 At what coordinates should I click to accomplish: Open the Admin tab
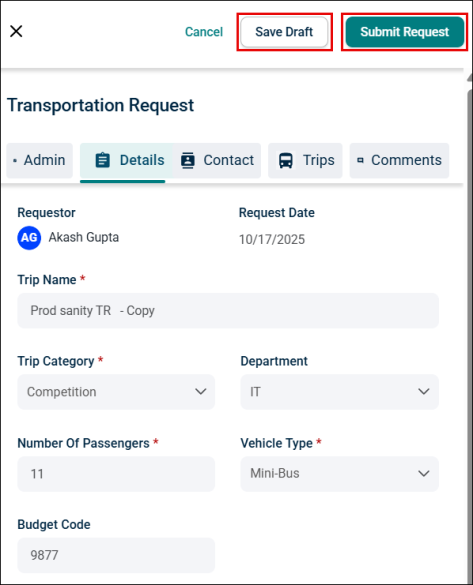pyautogui.click(x=40, y=160)
